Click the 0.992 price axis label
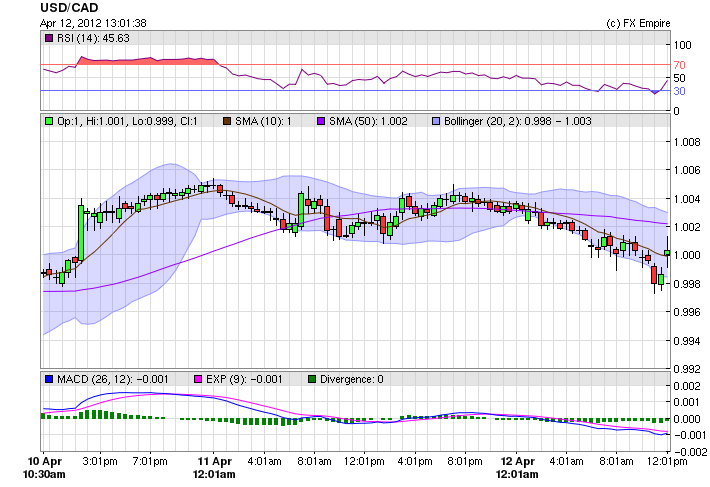The image size is (710, 487). click(687, 369)
